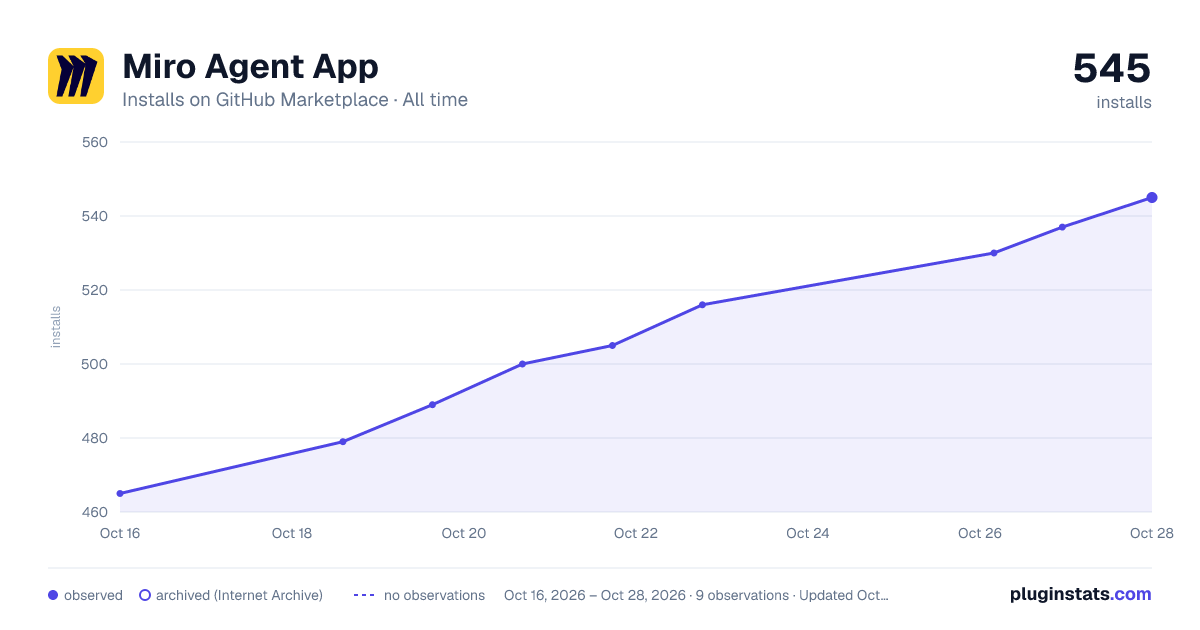Click the data point at 479 installs
Viewport: 1200px width, 630px height.
pyautogui.click(x=343, y=442)
